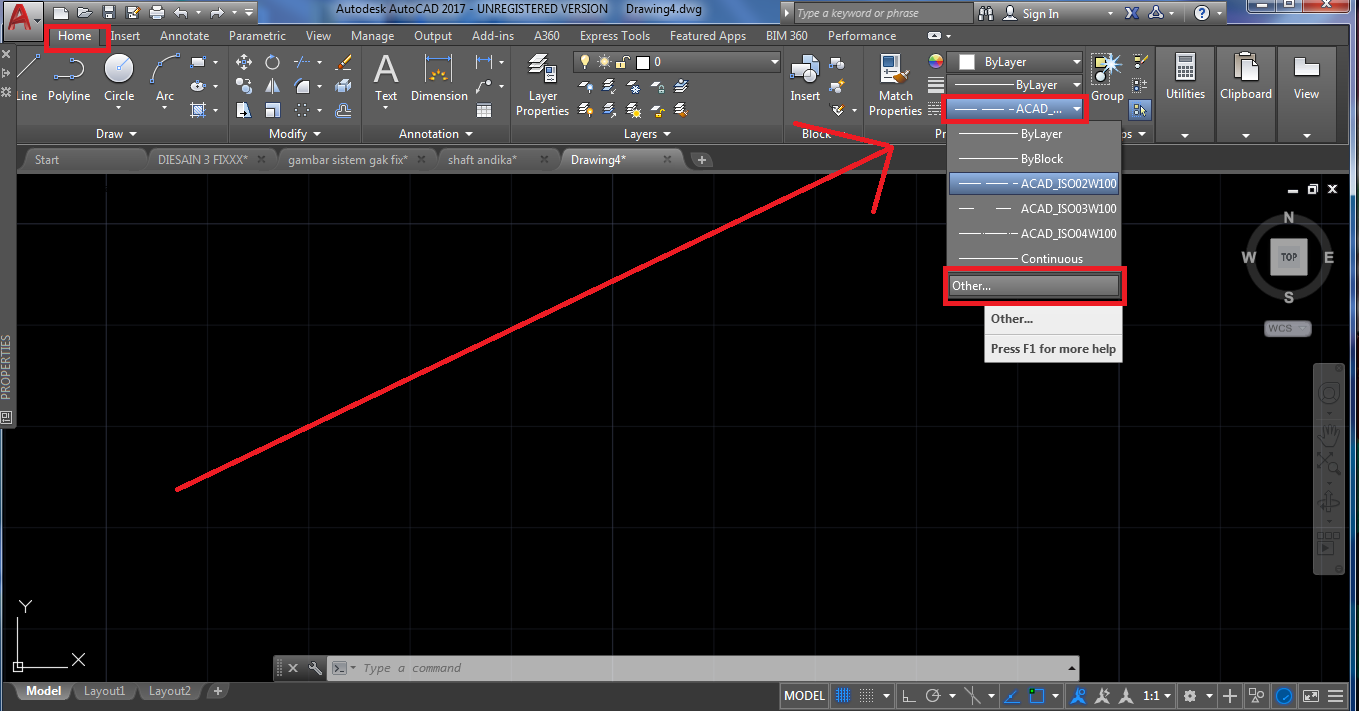Click the New file icon

click(61, 13)
